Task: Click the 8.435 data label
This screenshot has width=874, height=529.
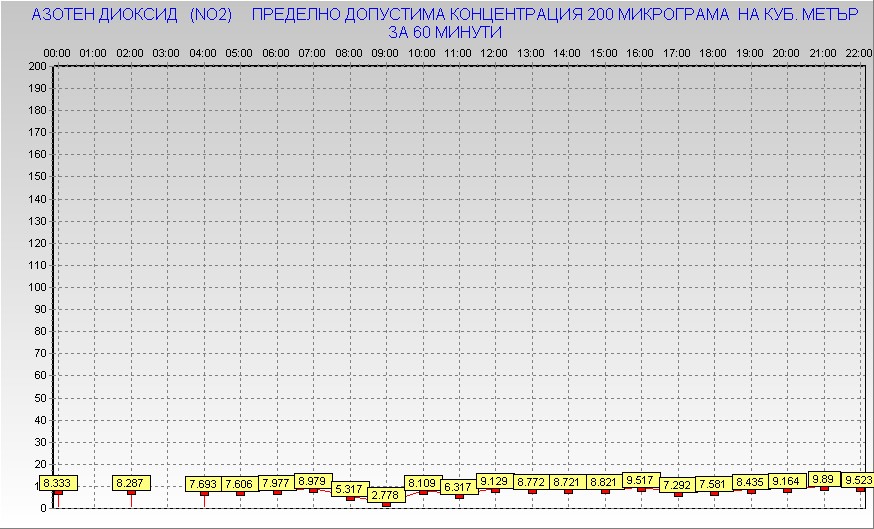Action: (751, 482)
